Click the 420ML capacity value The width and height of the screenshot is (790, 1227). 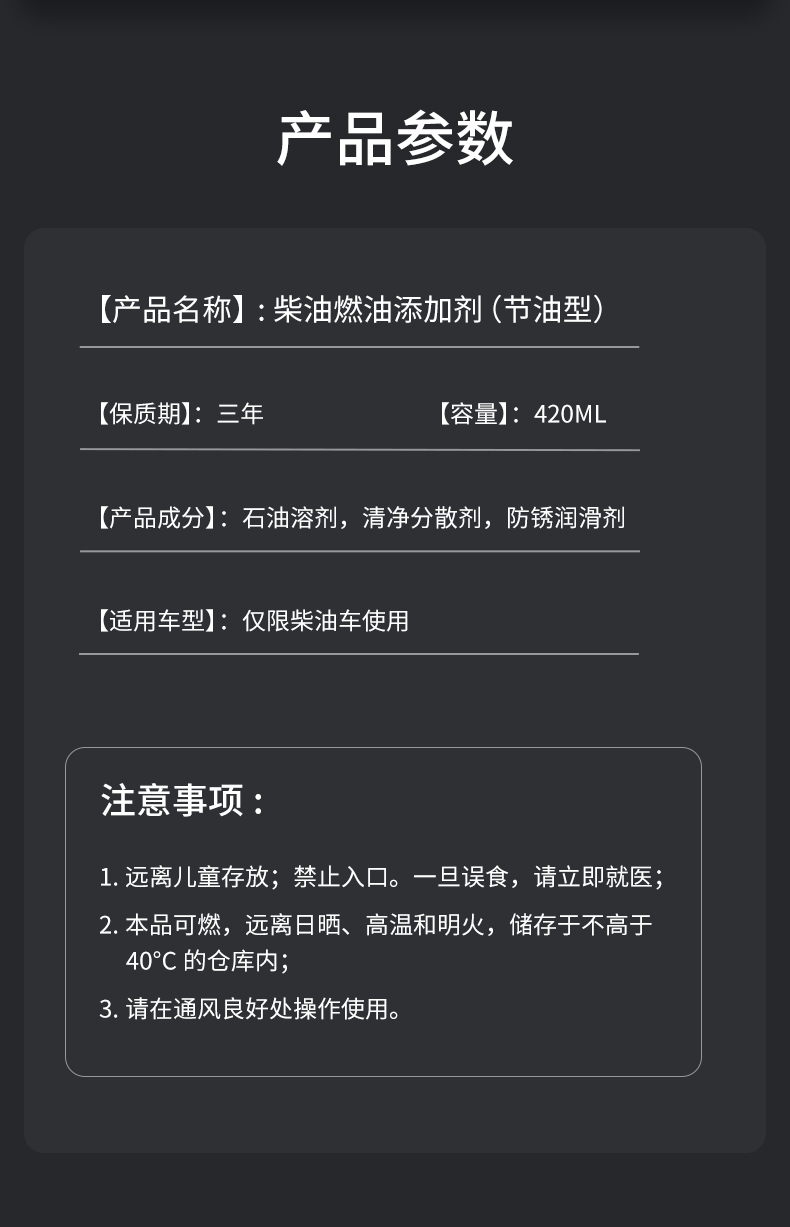click(570, 414)
